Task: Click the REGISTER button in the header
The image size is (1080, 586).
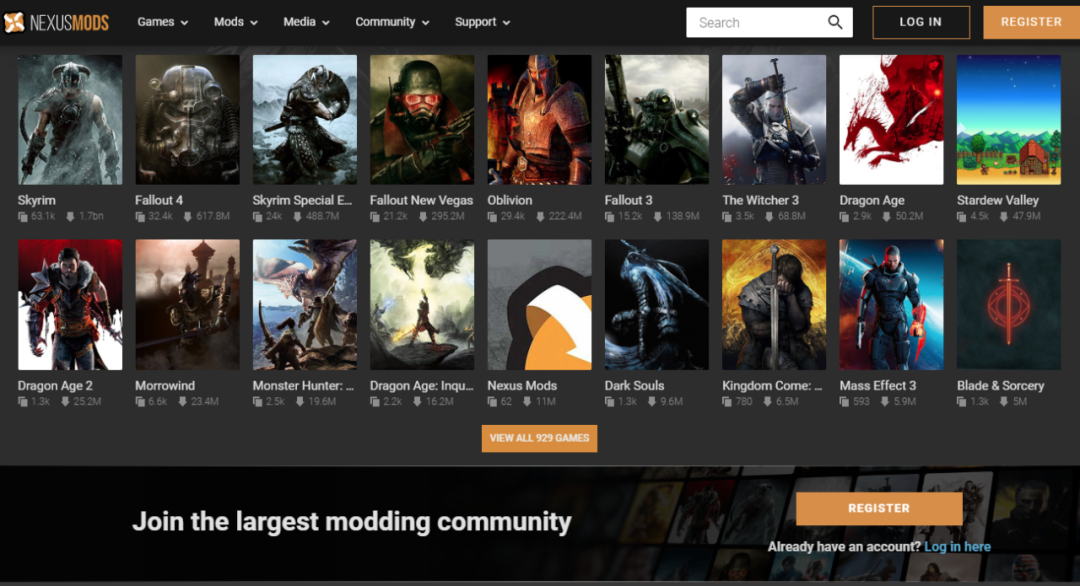Action: coord(1031,22)
